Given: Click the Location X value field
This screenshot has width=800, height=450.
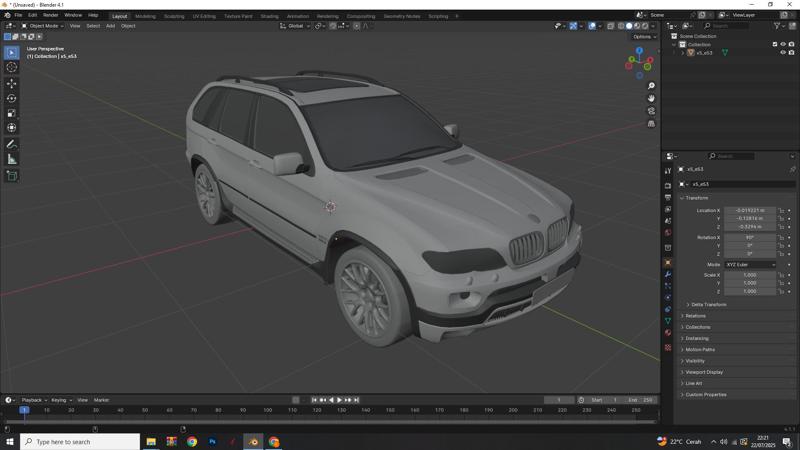Looking at the screenshot, I should [x=749, y=210].
